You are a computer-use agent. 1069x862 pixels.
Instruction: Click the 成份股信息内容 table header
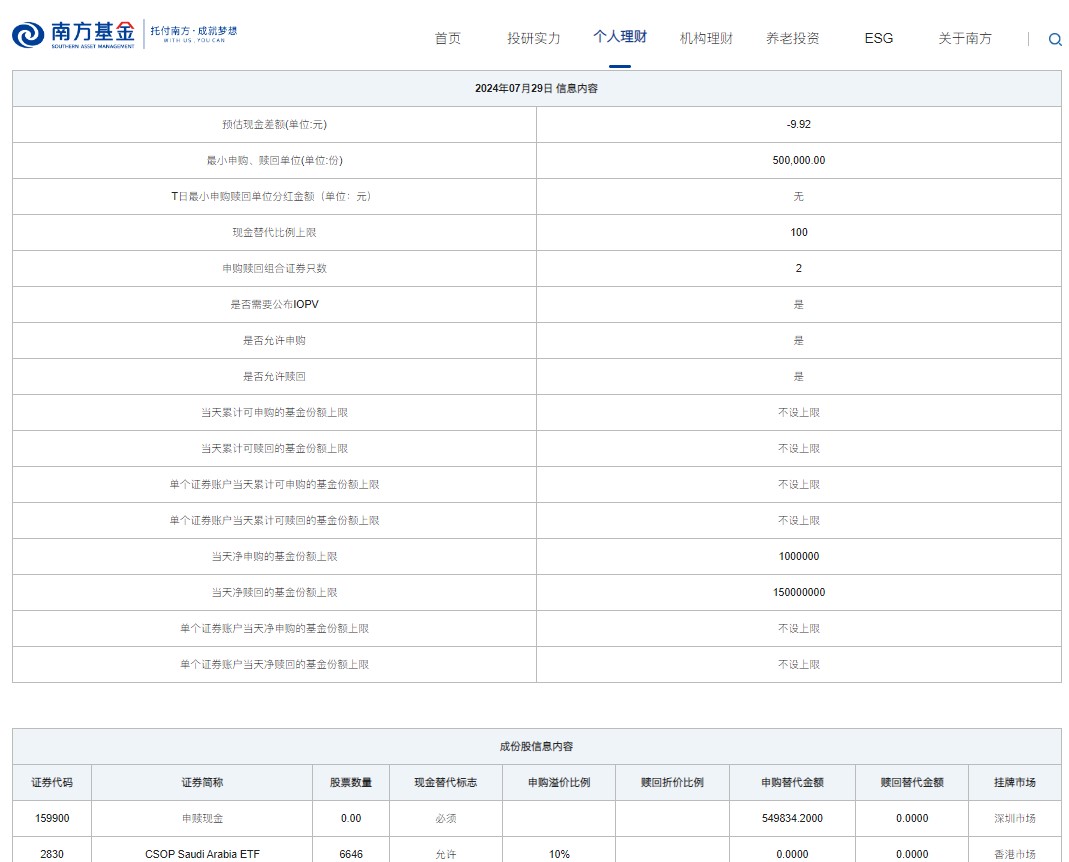coord(536,746)
